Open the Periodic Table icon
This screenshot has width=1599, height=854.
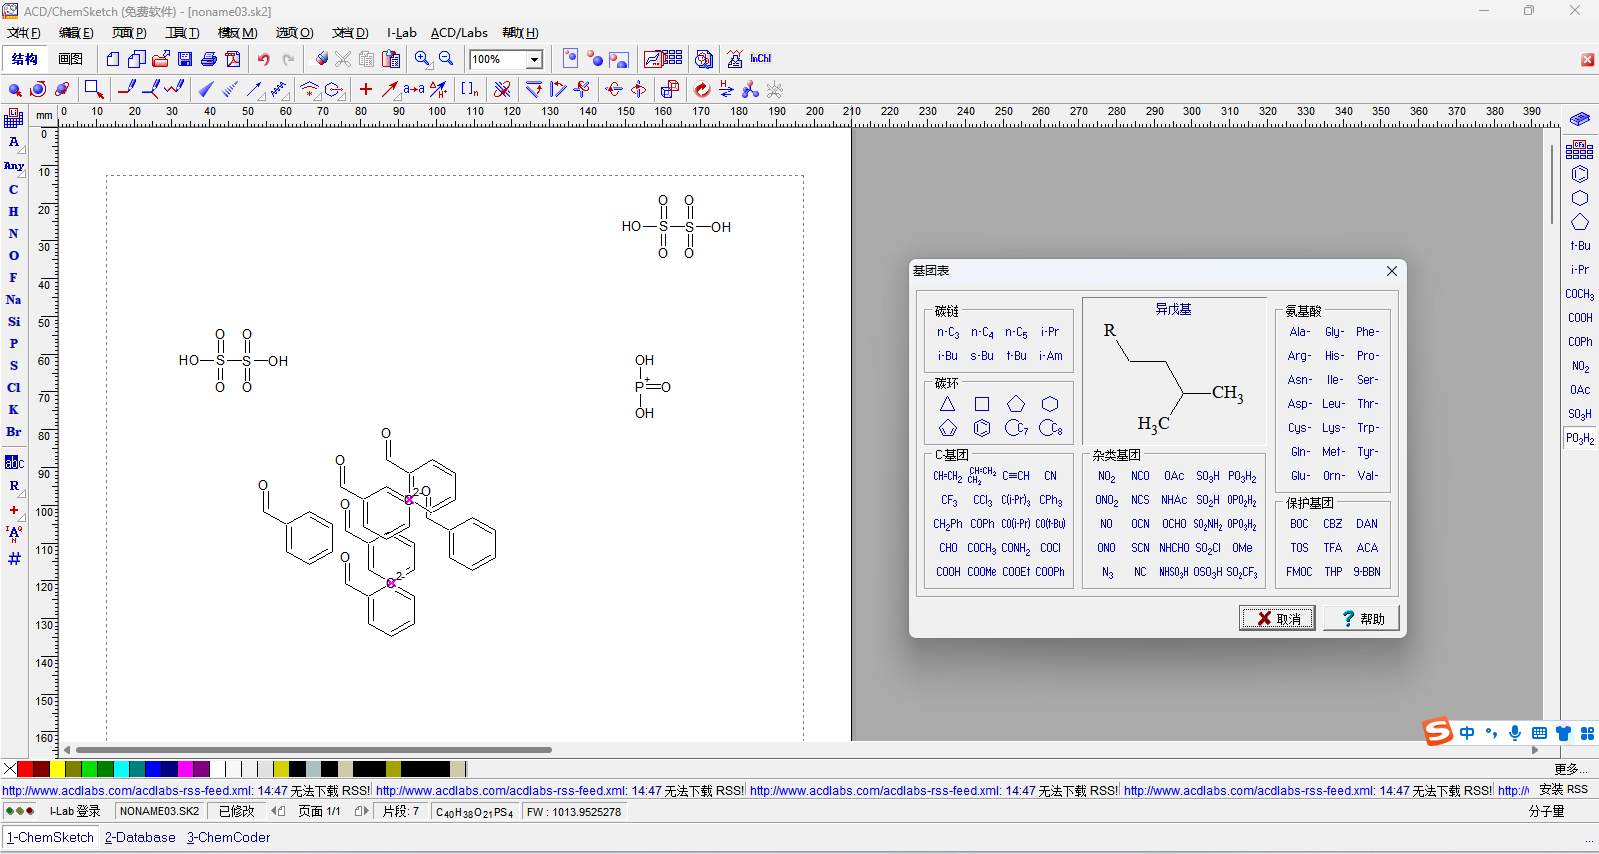point(14,119)
